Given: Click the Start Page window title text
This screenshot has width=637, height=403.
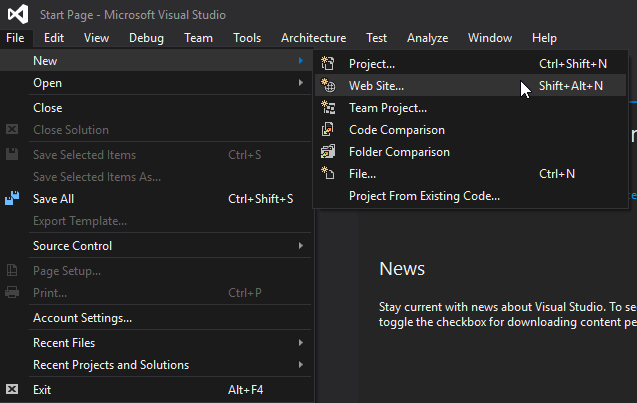Looking at the screenshot, I should [x=133, y=15].
